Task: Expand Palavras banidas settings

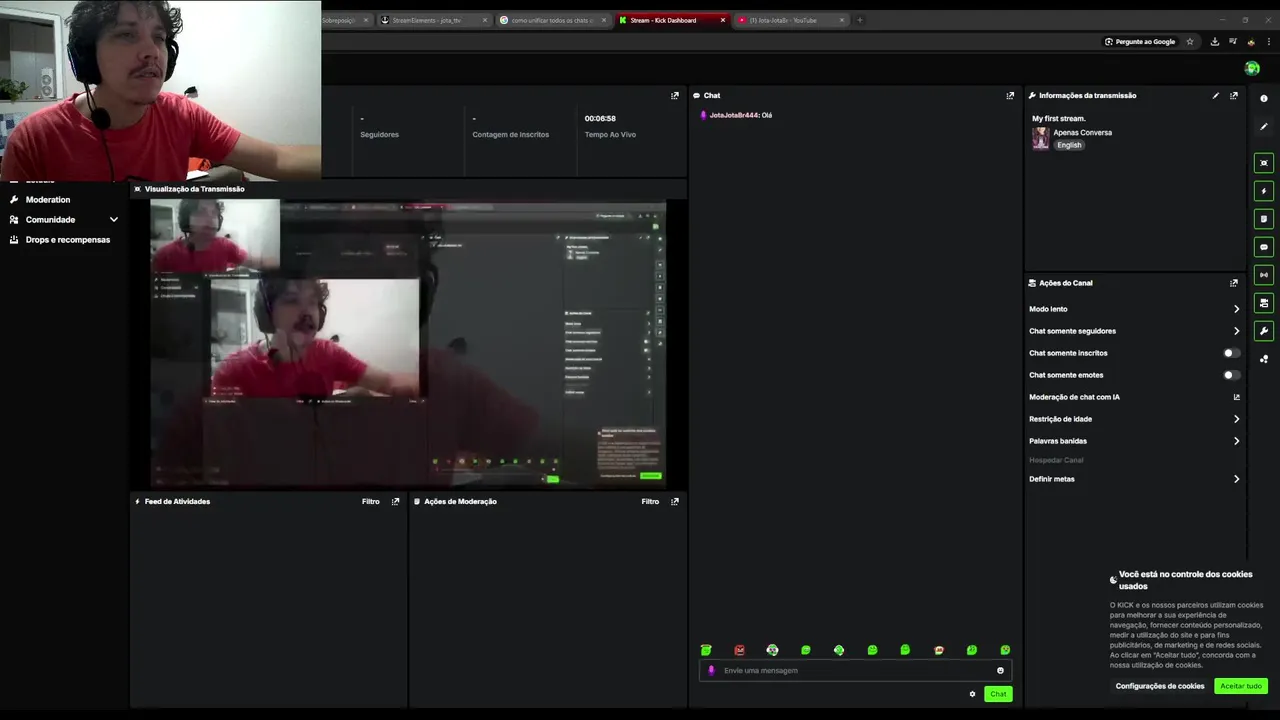Action: (1237, 441)
